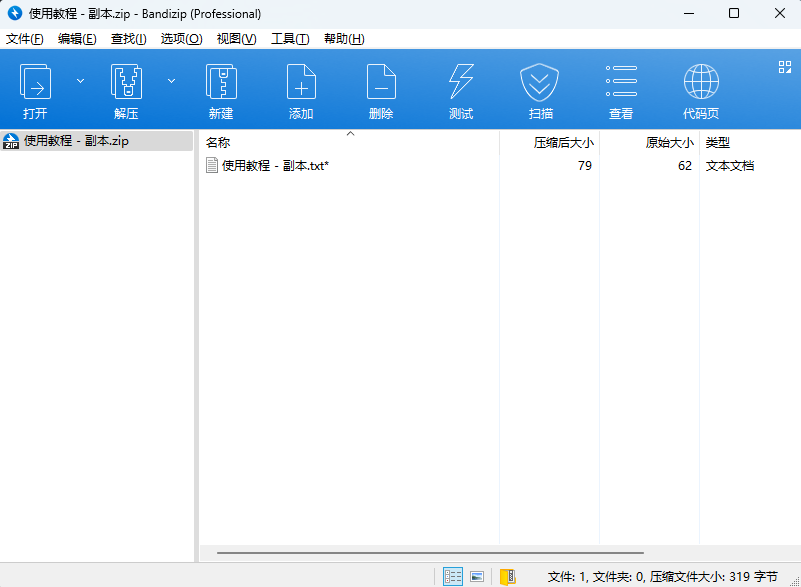Open the 帮助(H) menu
This screenshot has width=801, height=587.
tap(344, 39)
